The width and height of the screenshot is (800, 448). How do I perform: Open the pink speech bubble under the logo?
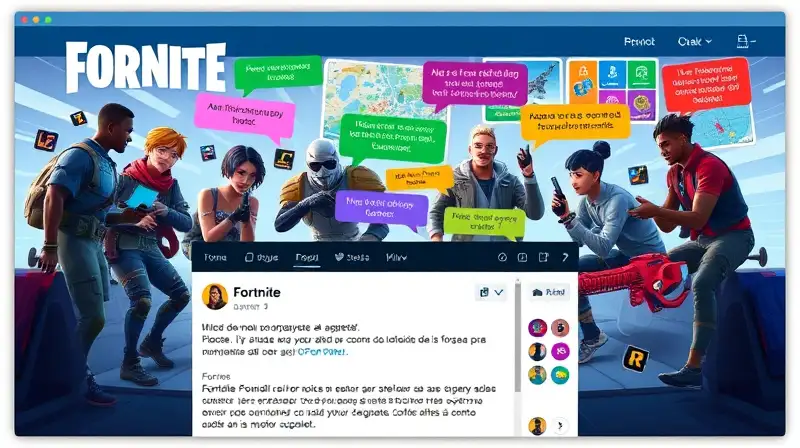[244, 116]
